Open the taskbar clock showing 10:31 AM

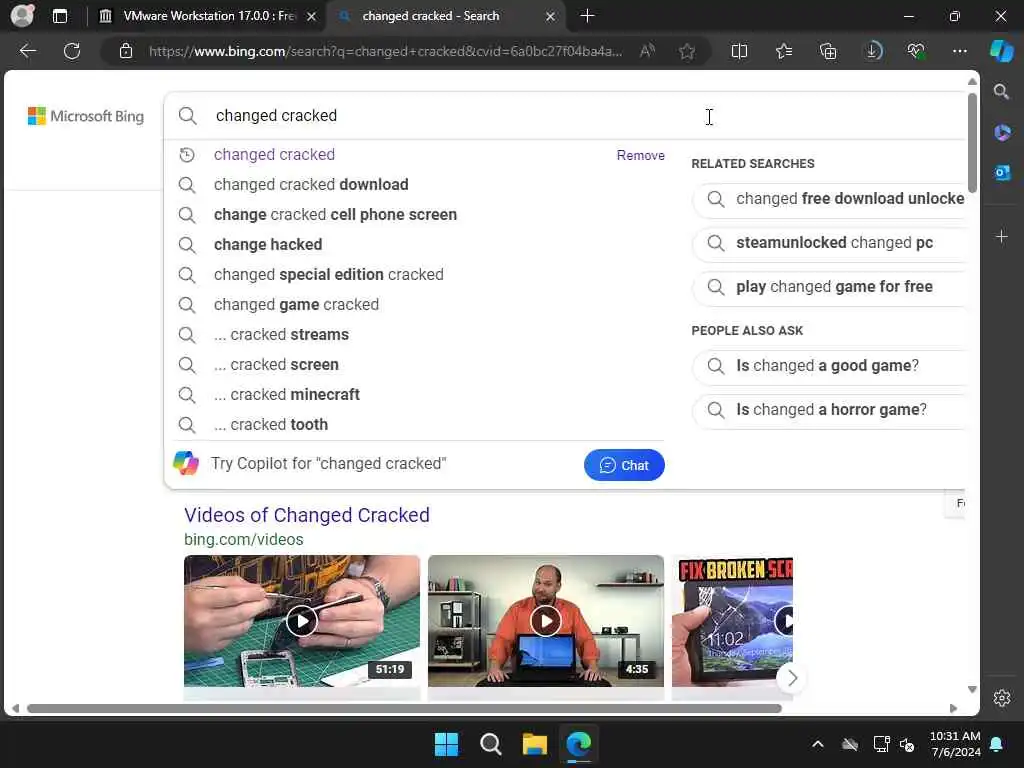(x=955, y=744)
